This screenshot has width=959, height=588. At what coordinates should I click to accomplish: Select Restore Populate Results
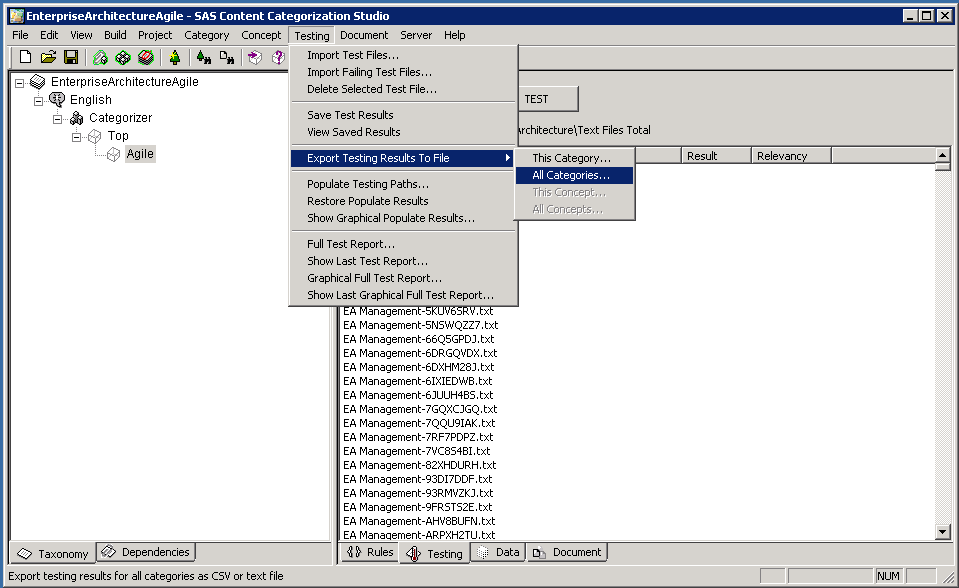[x=403, y=201]
